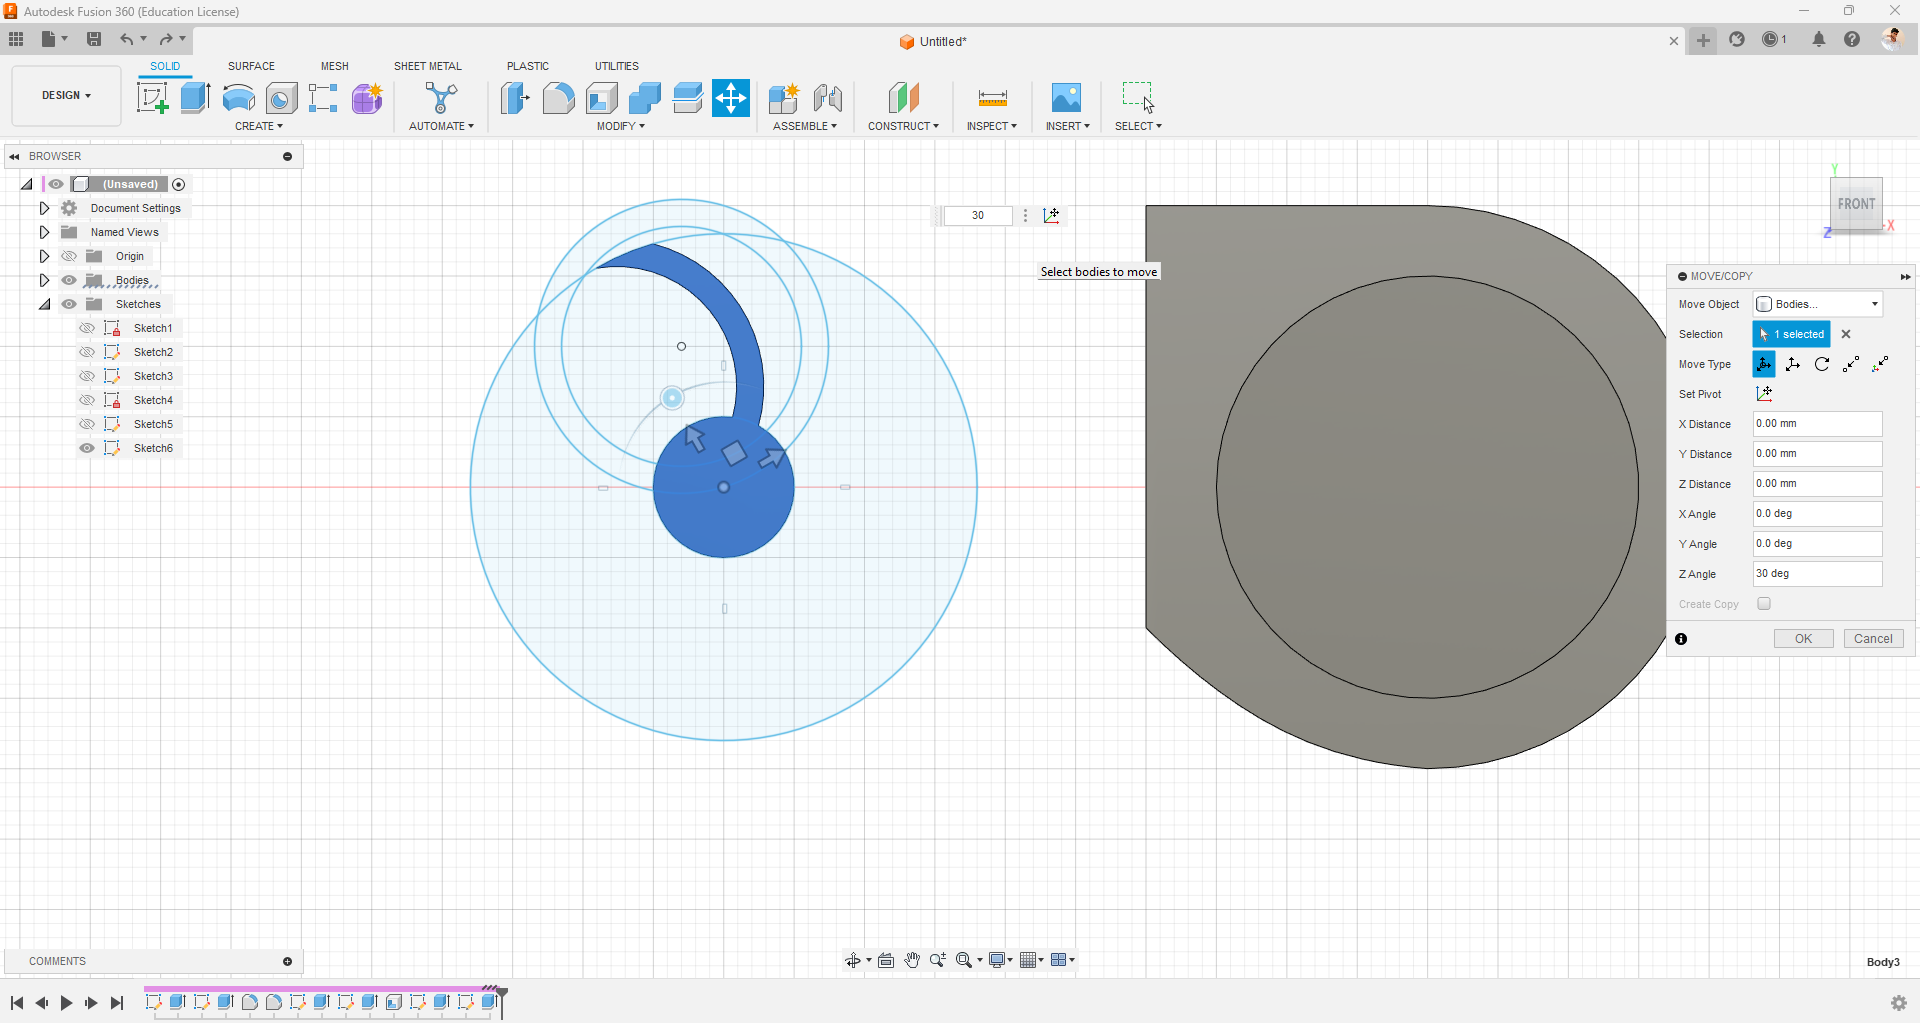Click the Revolve tool icon

pyautogui.click(x=238, y=98)
